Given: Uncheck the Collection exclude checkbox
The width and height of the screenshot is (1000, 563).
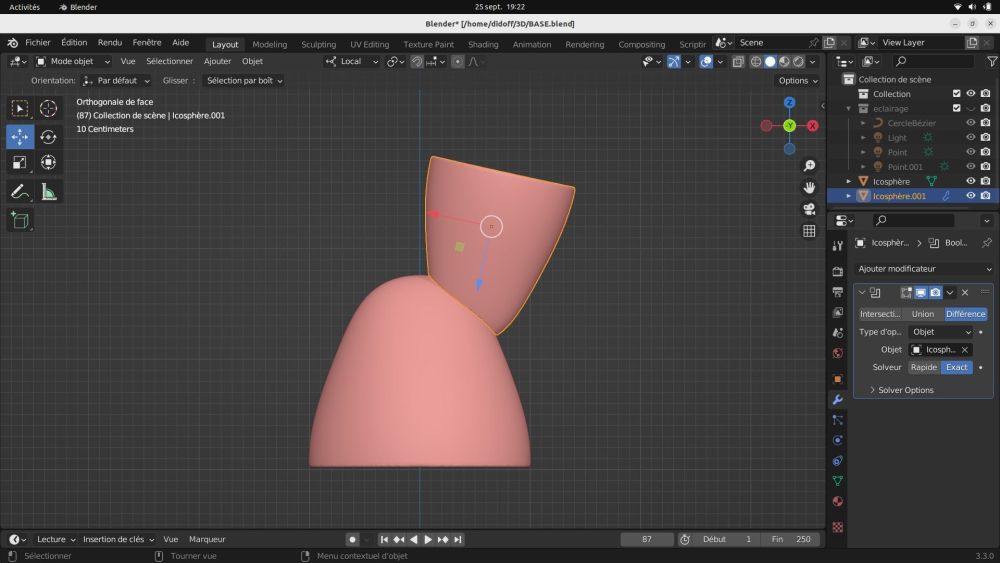Looking at the screenshot, I should tap(956, 94).
